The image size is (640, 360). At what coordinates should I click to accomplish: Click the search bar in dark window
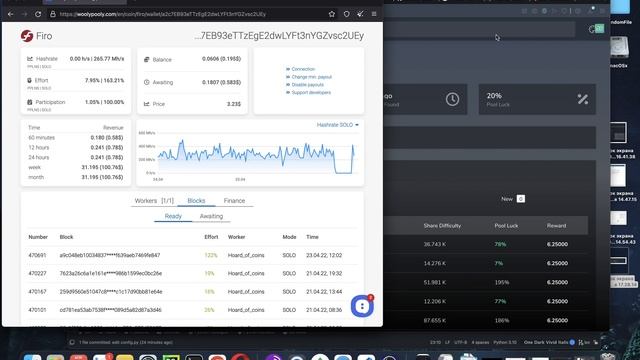coord(480,29)
